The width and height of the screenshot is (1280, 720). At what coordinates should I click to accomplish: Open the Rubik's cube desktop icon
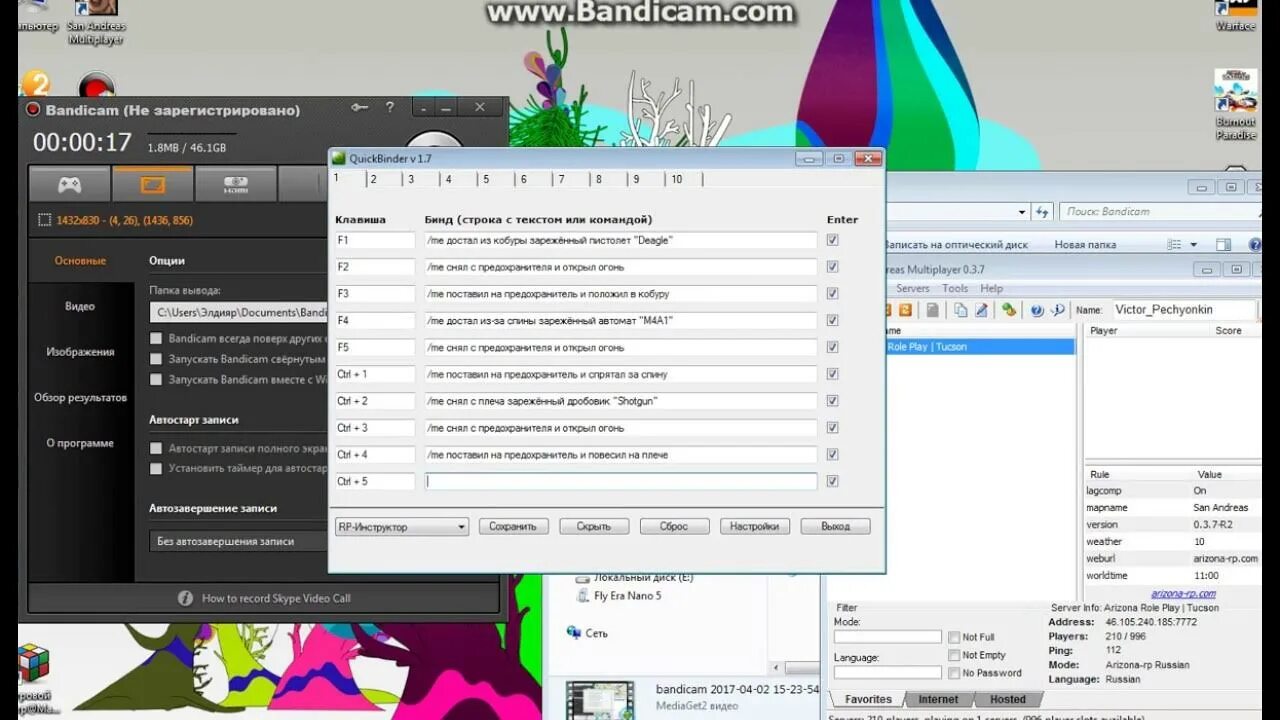pos(34,663)
